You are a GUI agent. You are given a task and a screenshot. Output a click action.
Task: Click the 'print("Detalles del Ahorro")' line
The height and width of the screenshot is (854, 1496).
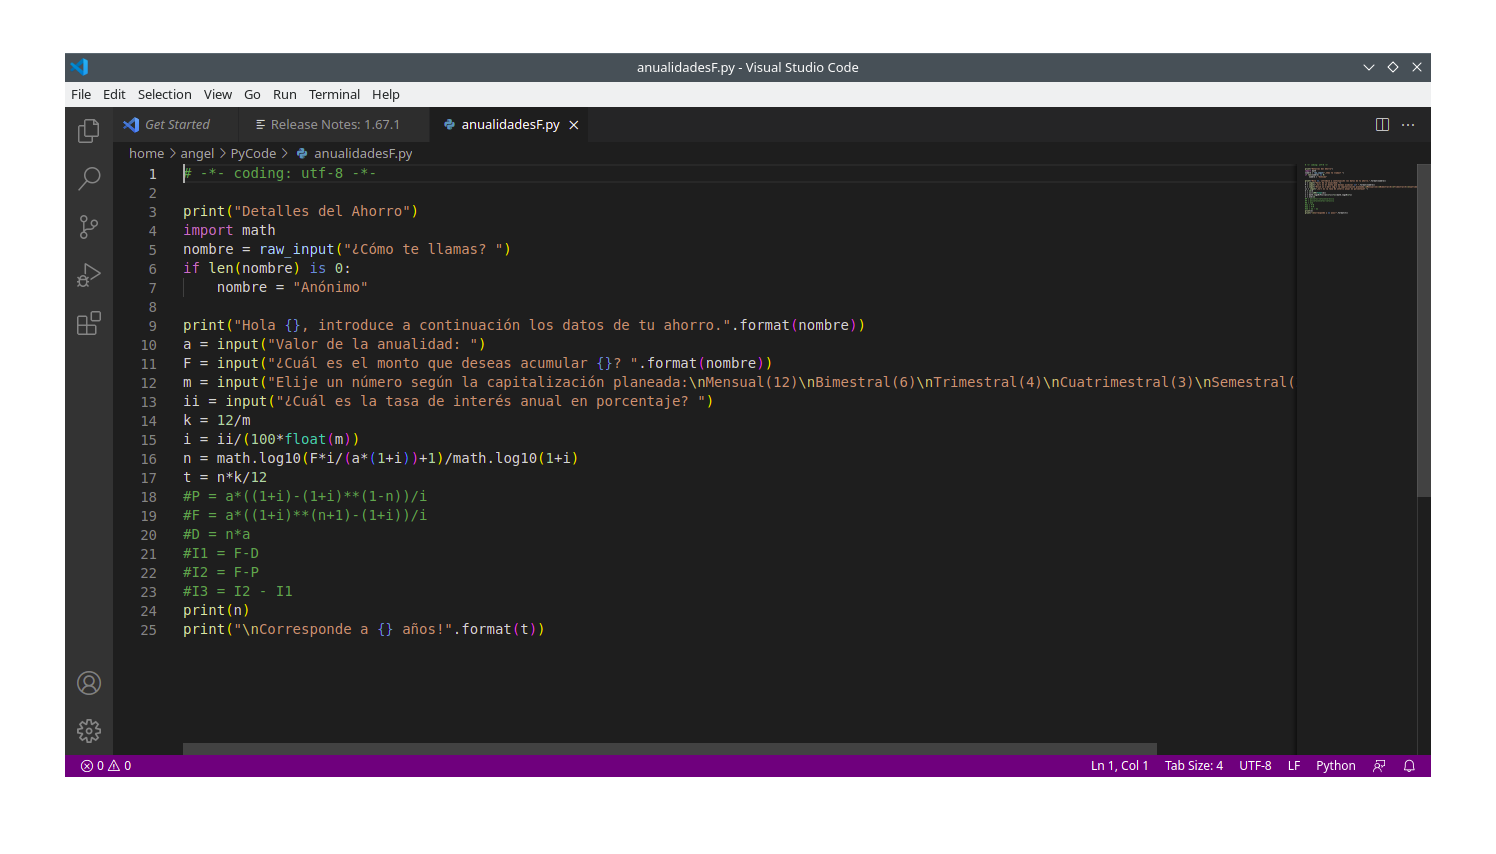(x=300, y=212)
